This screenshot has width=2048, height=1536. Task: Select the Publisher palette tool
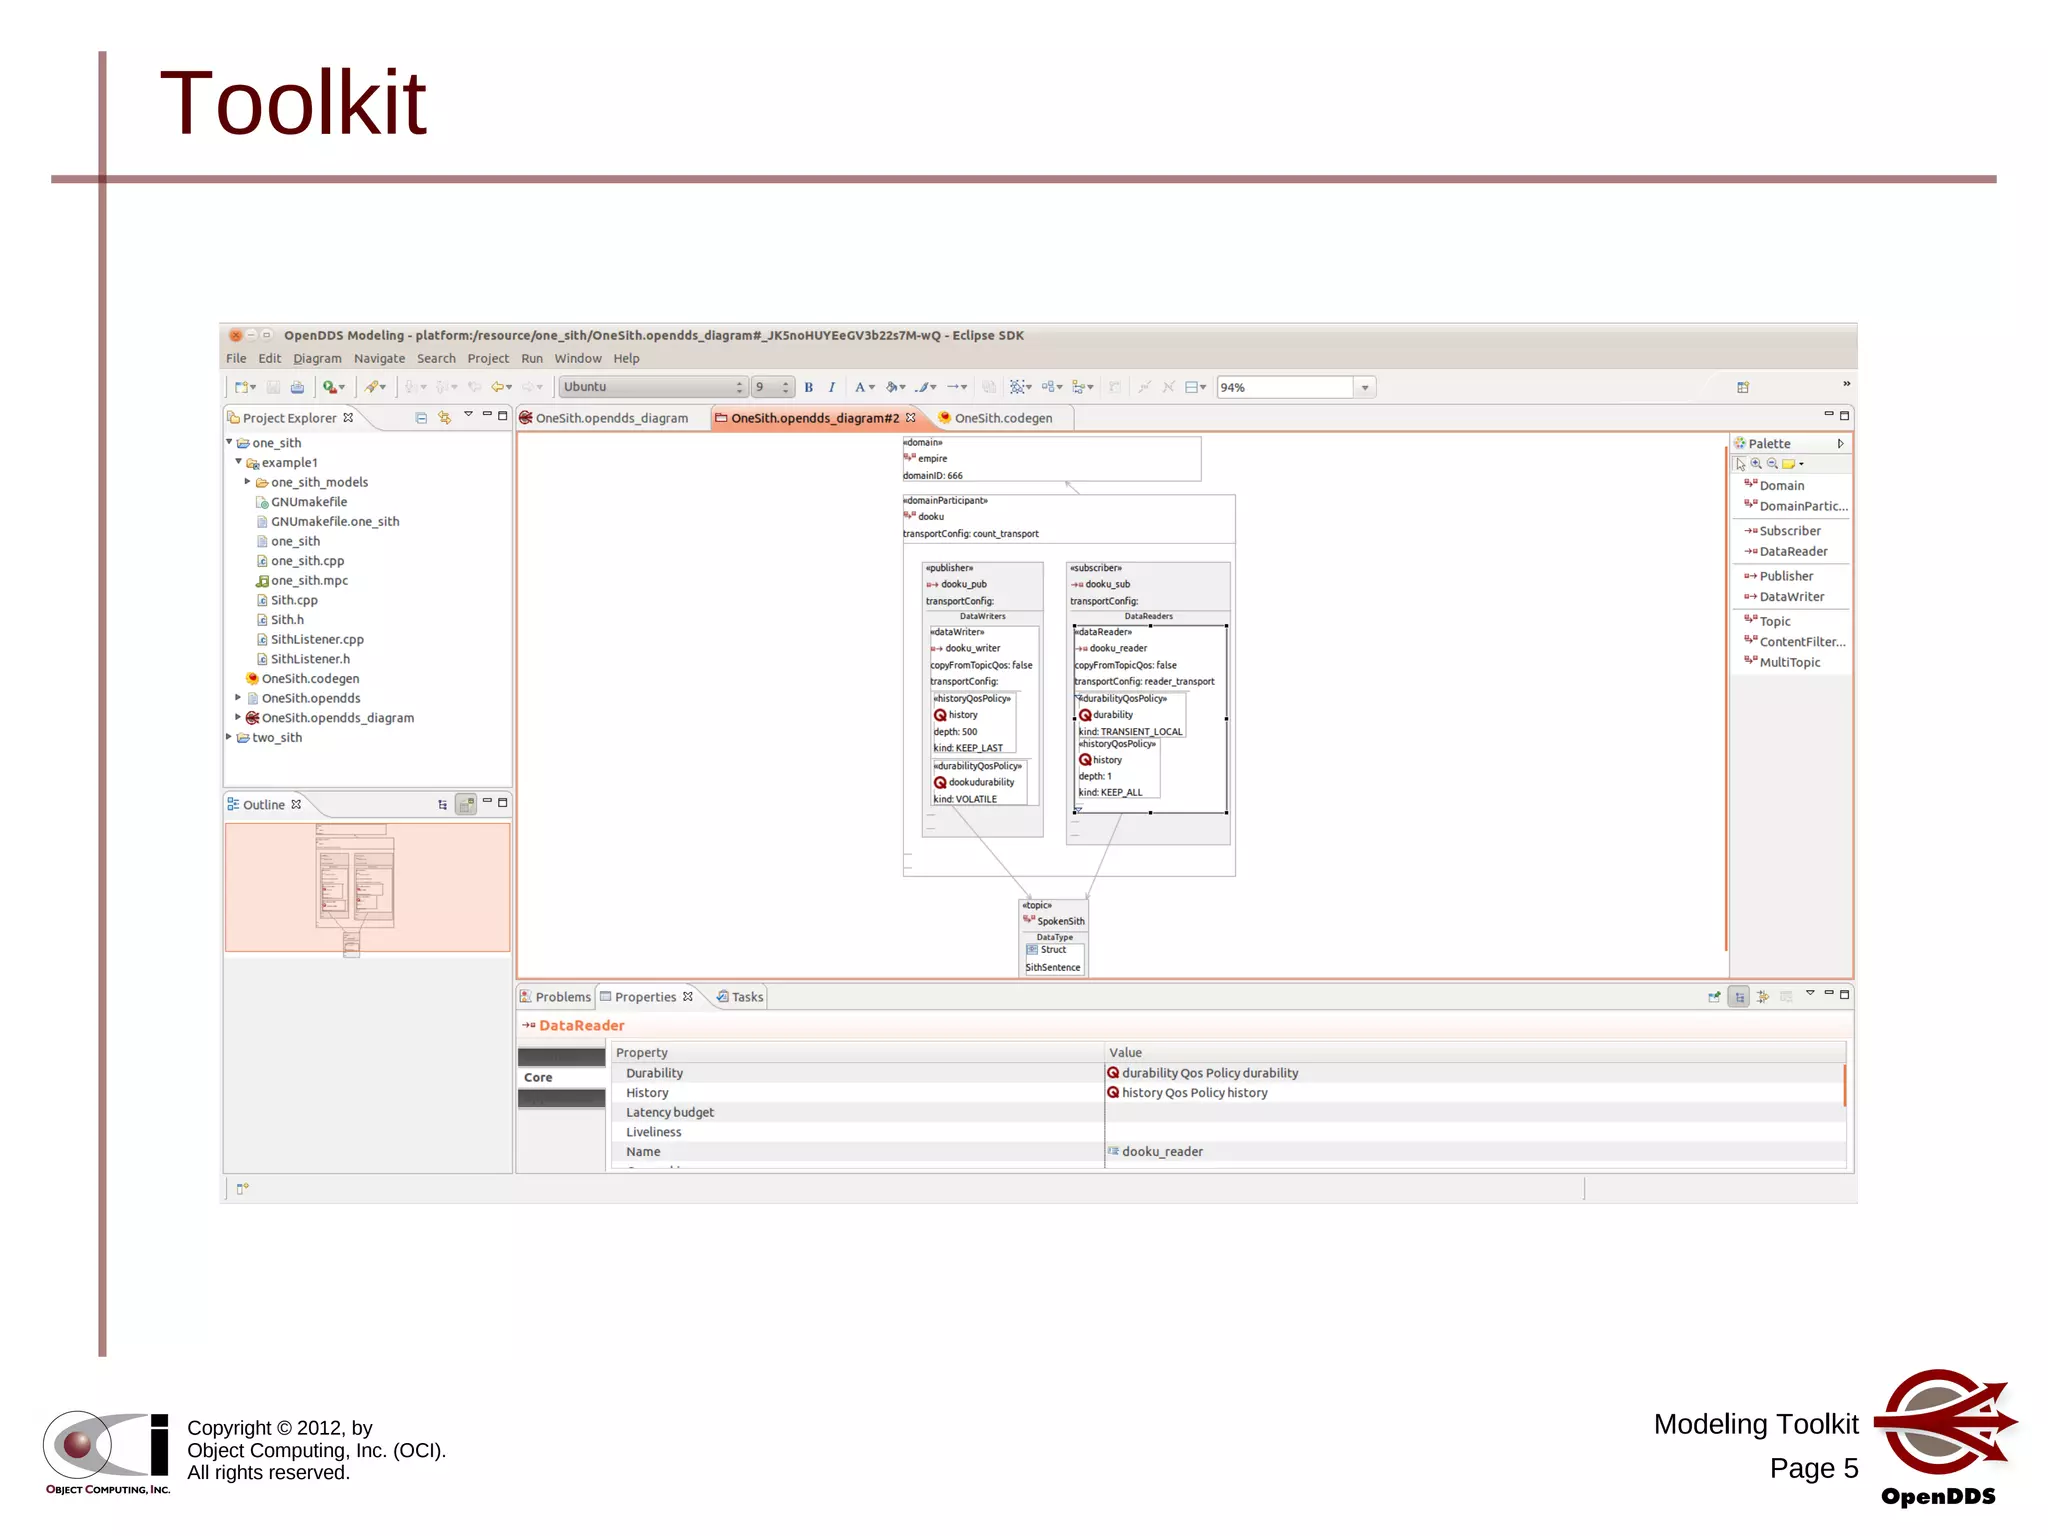click(1778, 576)
